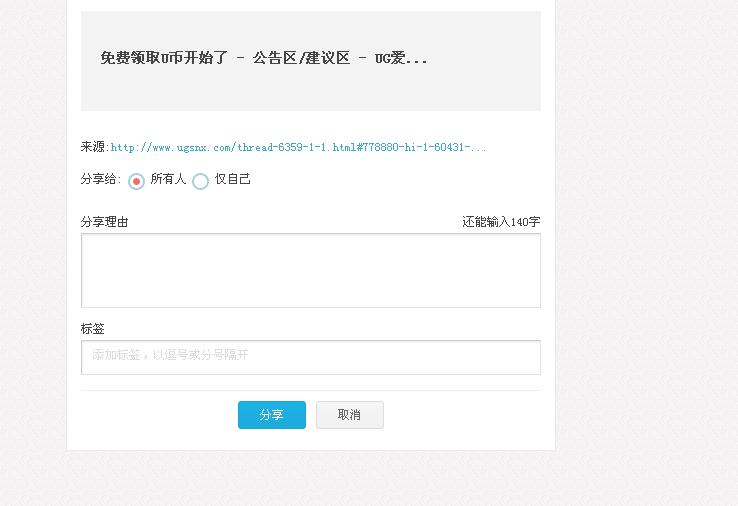This screenshot has height=506, width=738.
Task: Click the 分享给 label
Action: 101,179
